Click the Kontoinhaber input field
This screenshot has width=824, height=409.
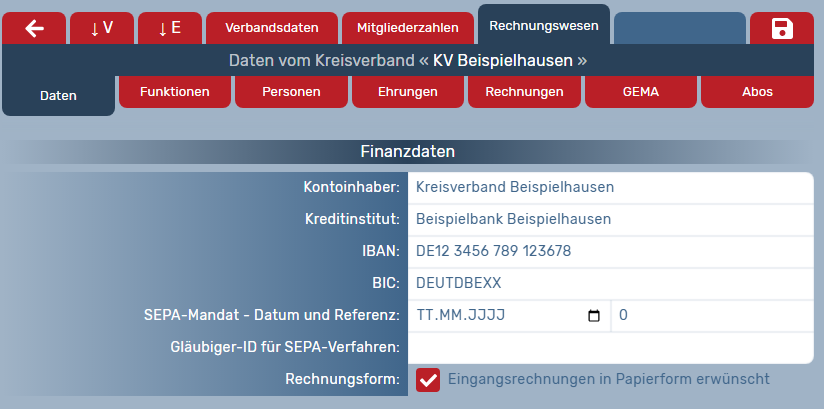click(x=610, y=187)
